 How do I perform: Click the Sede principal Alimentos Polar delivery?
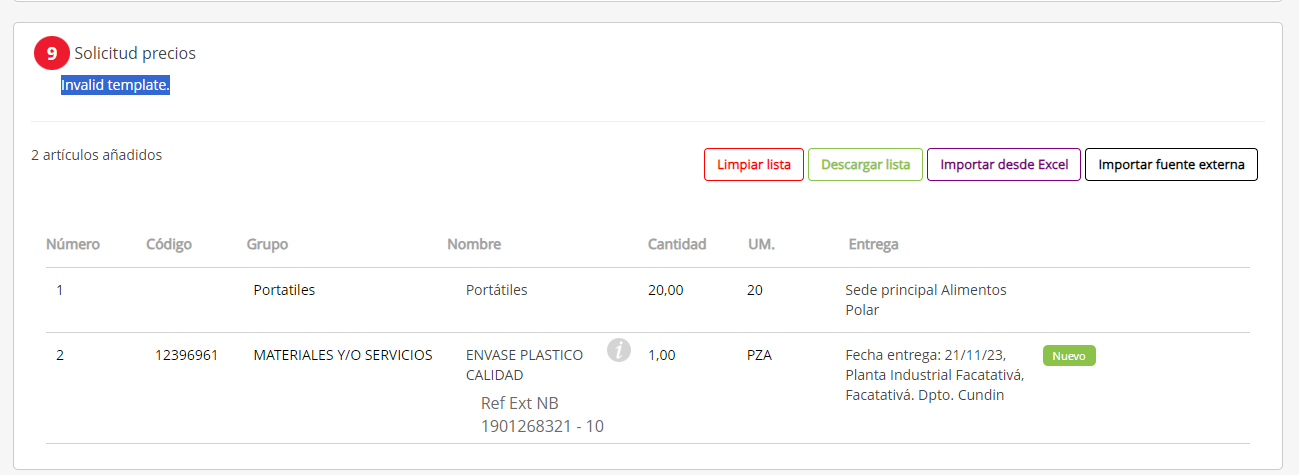[x=926, y=300]
